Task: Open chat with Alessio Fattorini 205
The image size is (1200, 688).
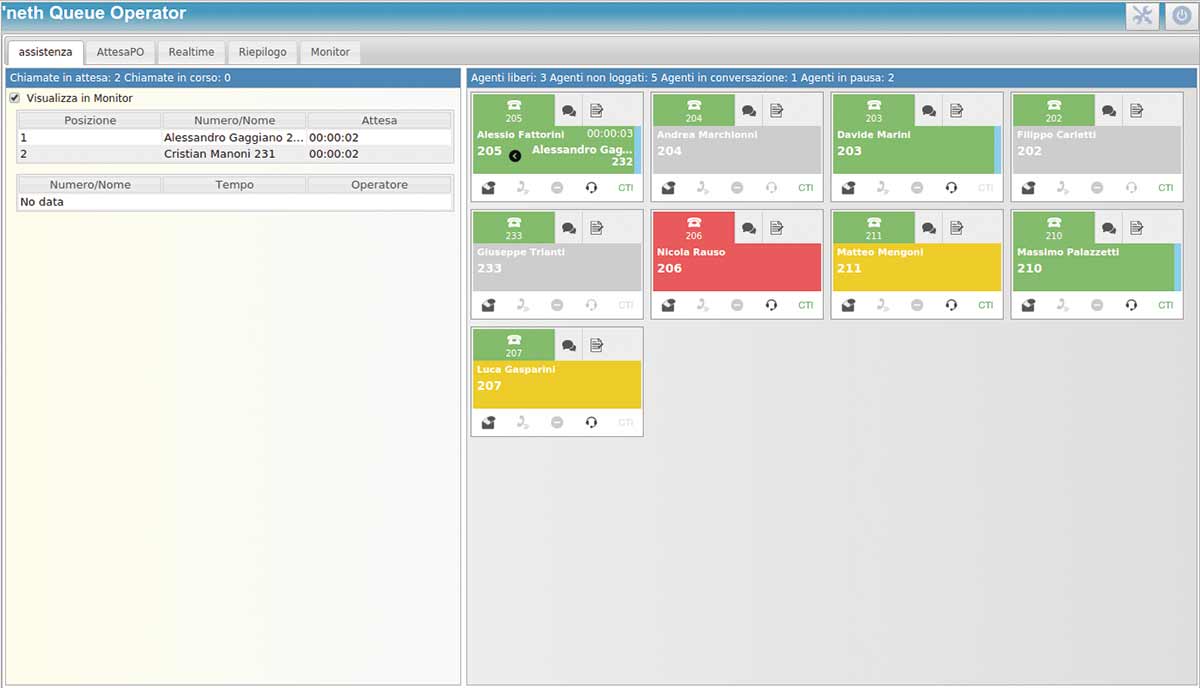Action: 568,110
